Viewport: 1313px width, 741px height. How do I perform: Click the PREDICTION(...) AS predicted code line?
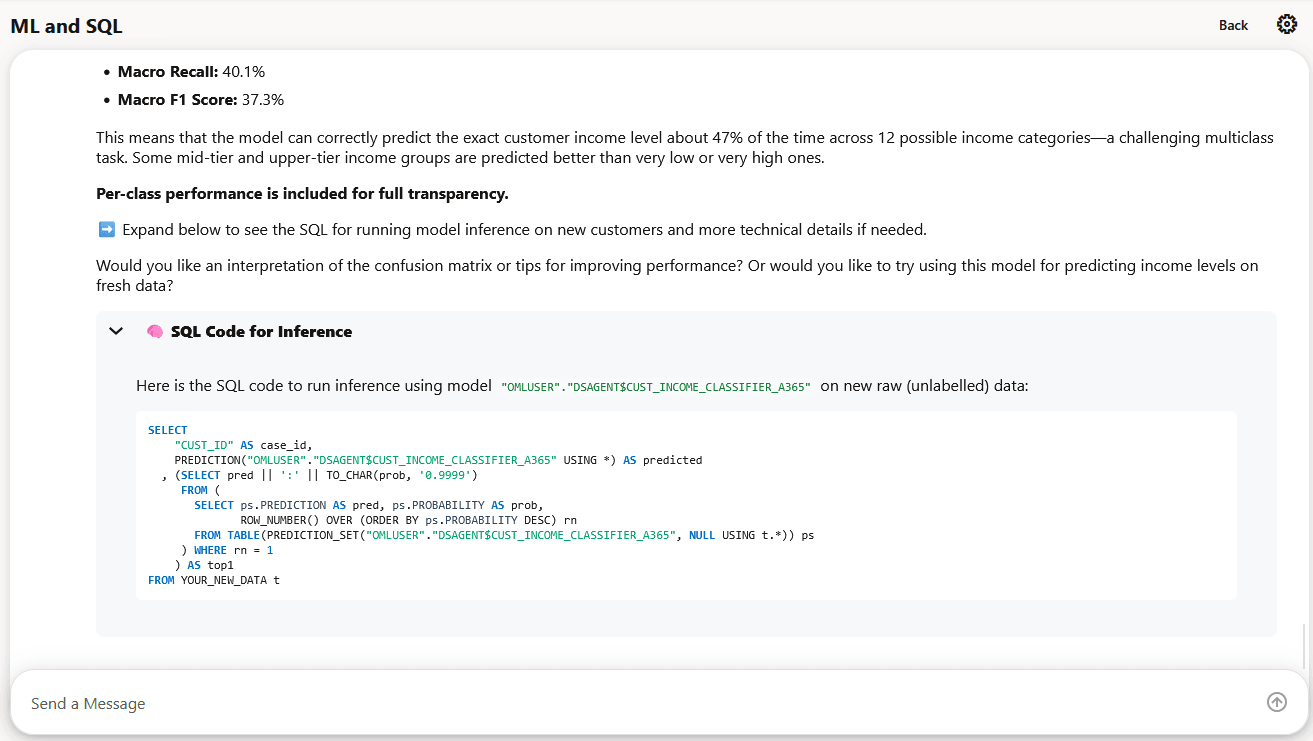pyautogui.click(x=438, y=460)
